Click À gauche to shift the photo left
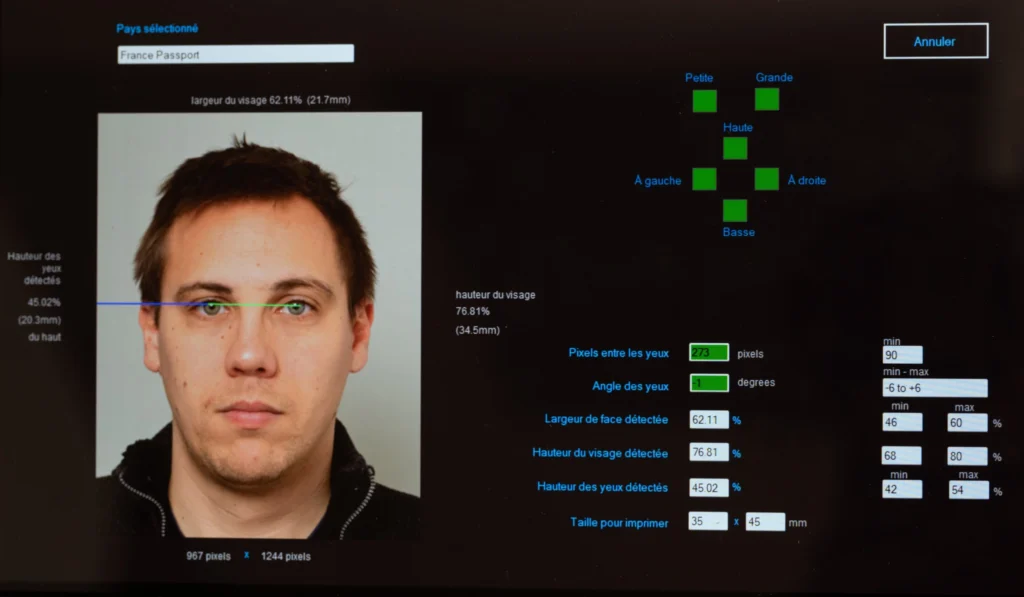Screen dimensions: 1024x597 pyautogui.click(x=704, y=179)
